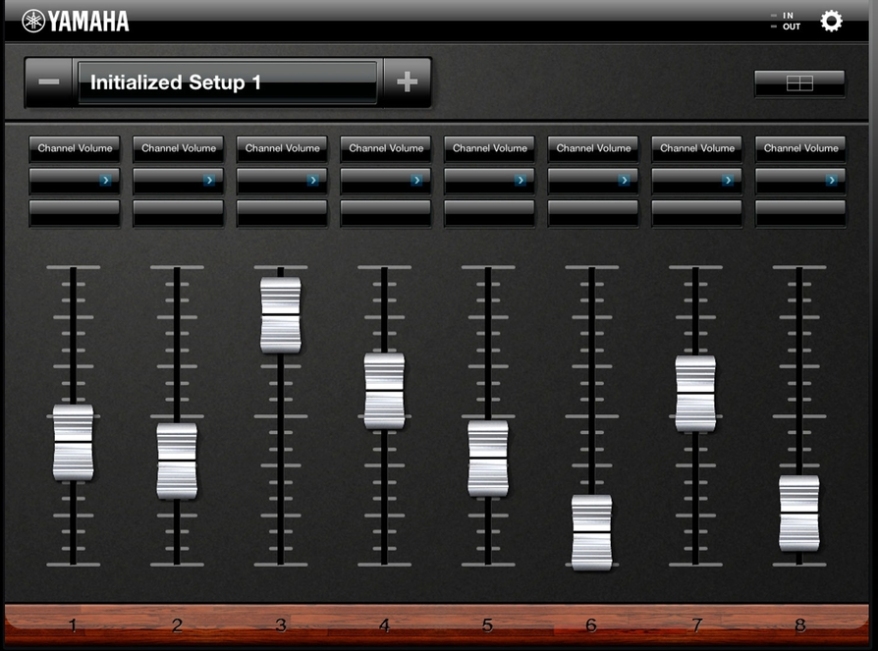
Task: Open the Initialized Setup 1 name field
Action: click(227, 82)
